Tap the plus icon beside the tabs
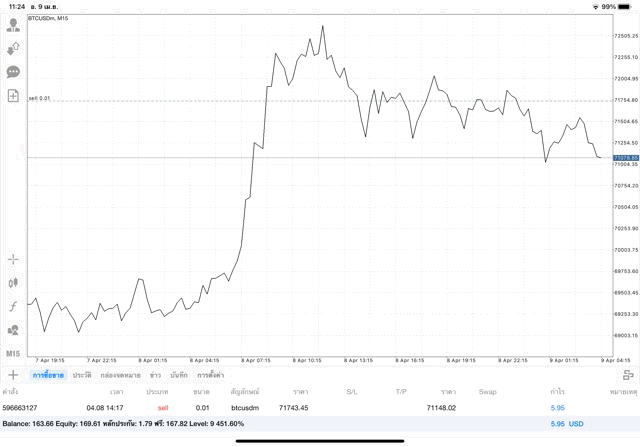Image resolution: width=640 pixels, height=447 pixels. click(x=13, y=375)
